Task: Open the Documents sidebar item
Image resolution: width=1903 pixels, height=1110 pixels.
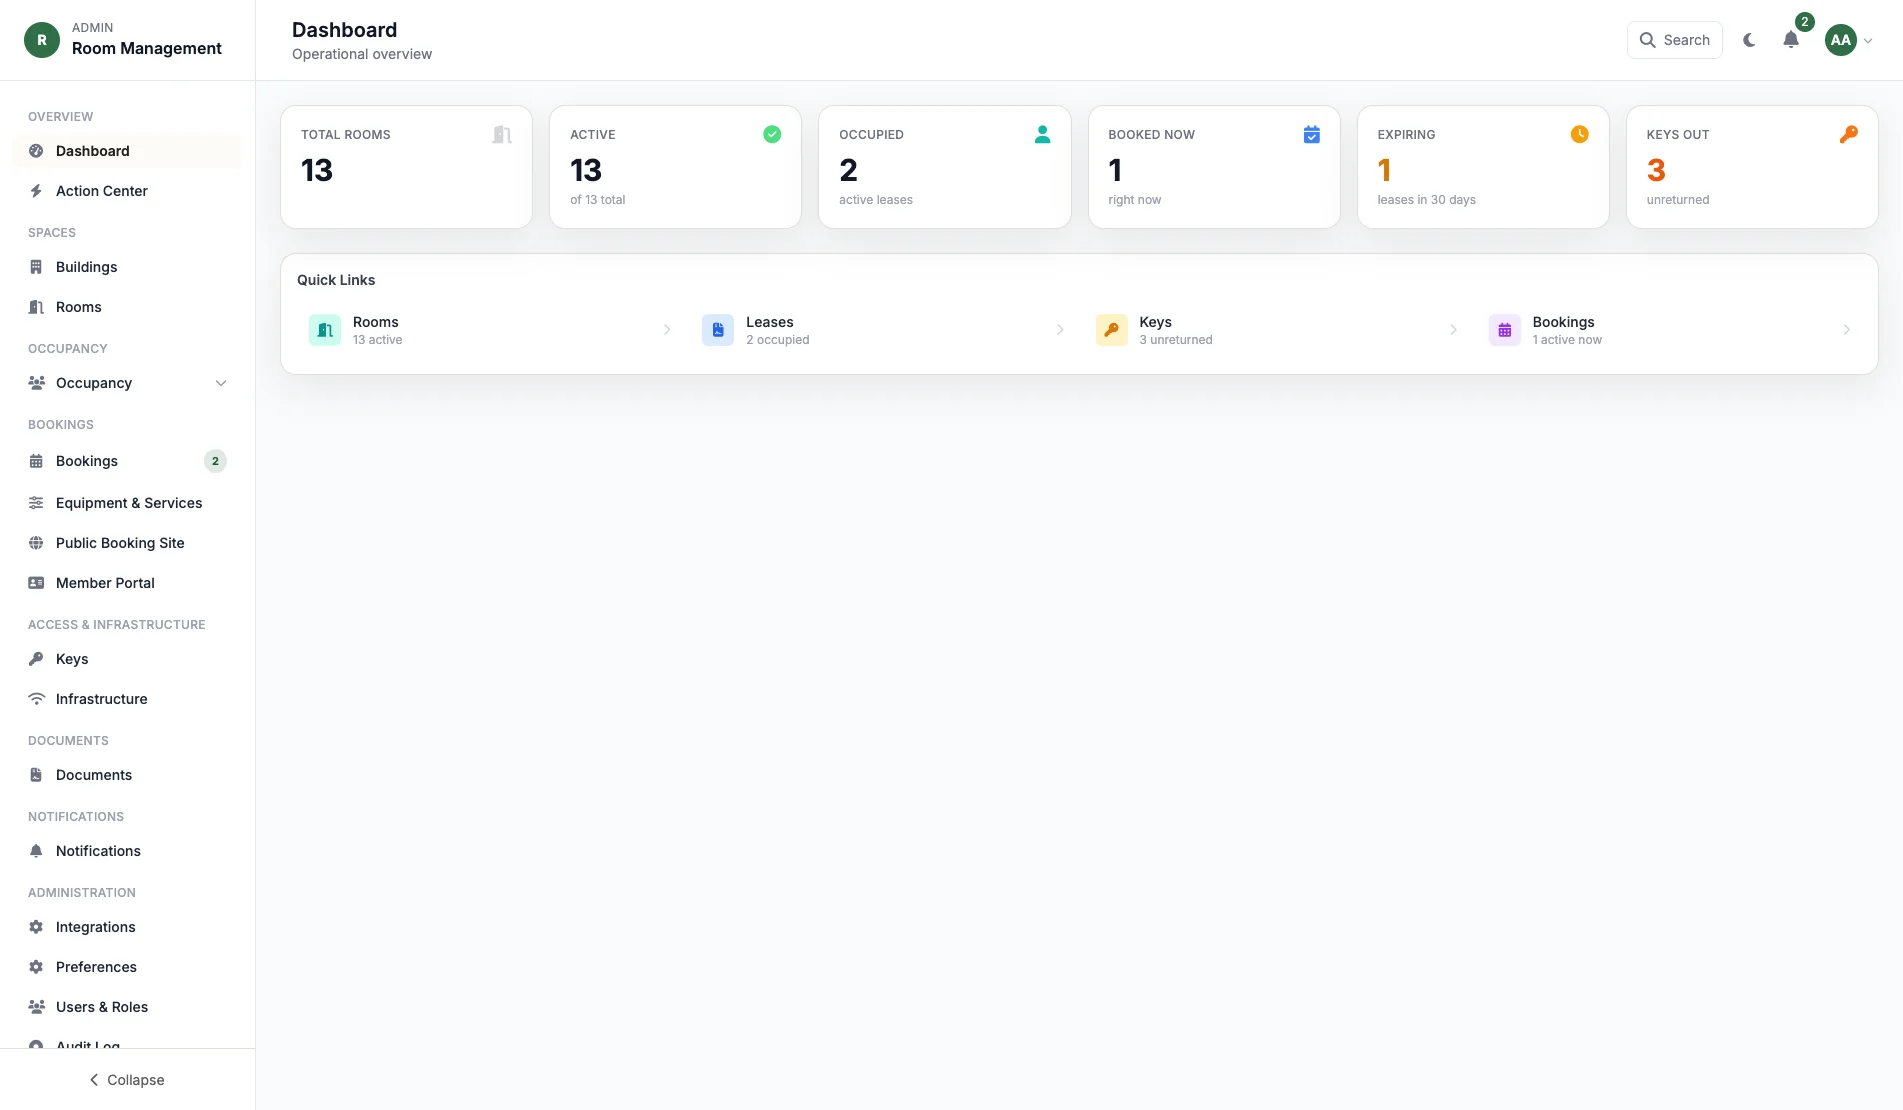Action: [x=128, y=775]
